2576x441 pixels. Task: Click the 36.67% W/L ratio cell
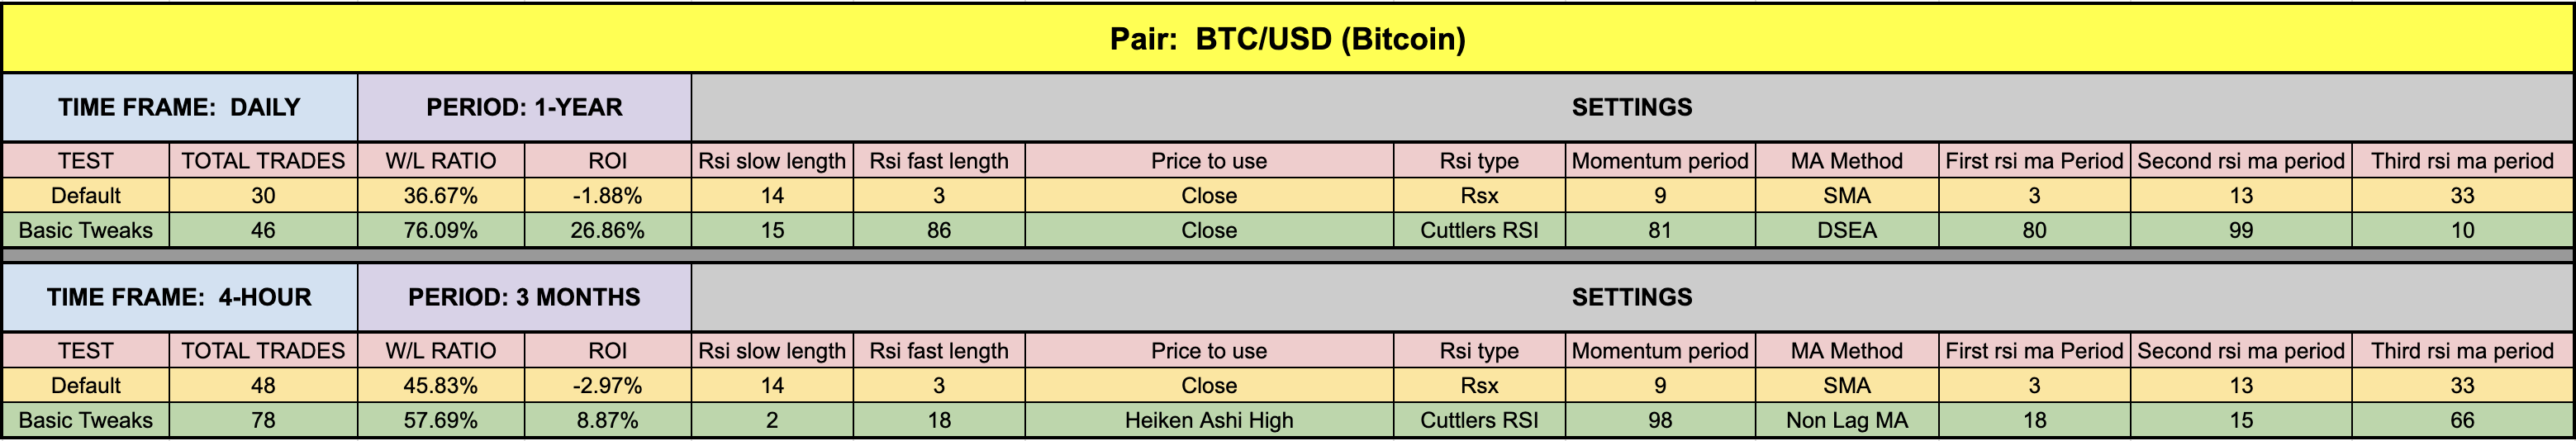tap(440, 195)
